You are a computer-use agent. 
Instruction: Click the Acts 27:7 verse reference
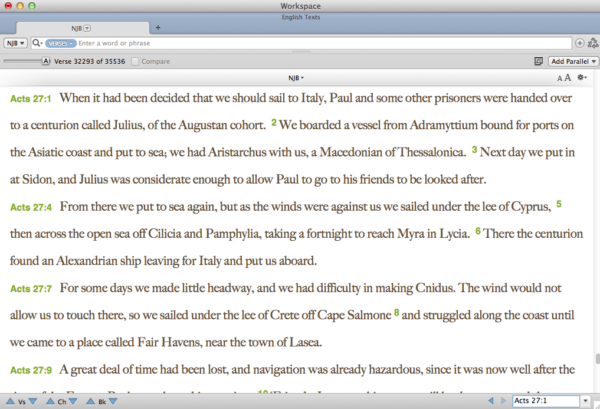click(31, 289)
